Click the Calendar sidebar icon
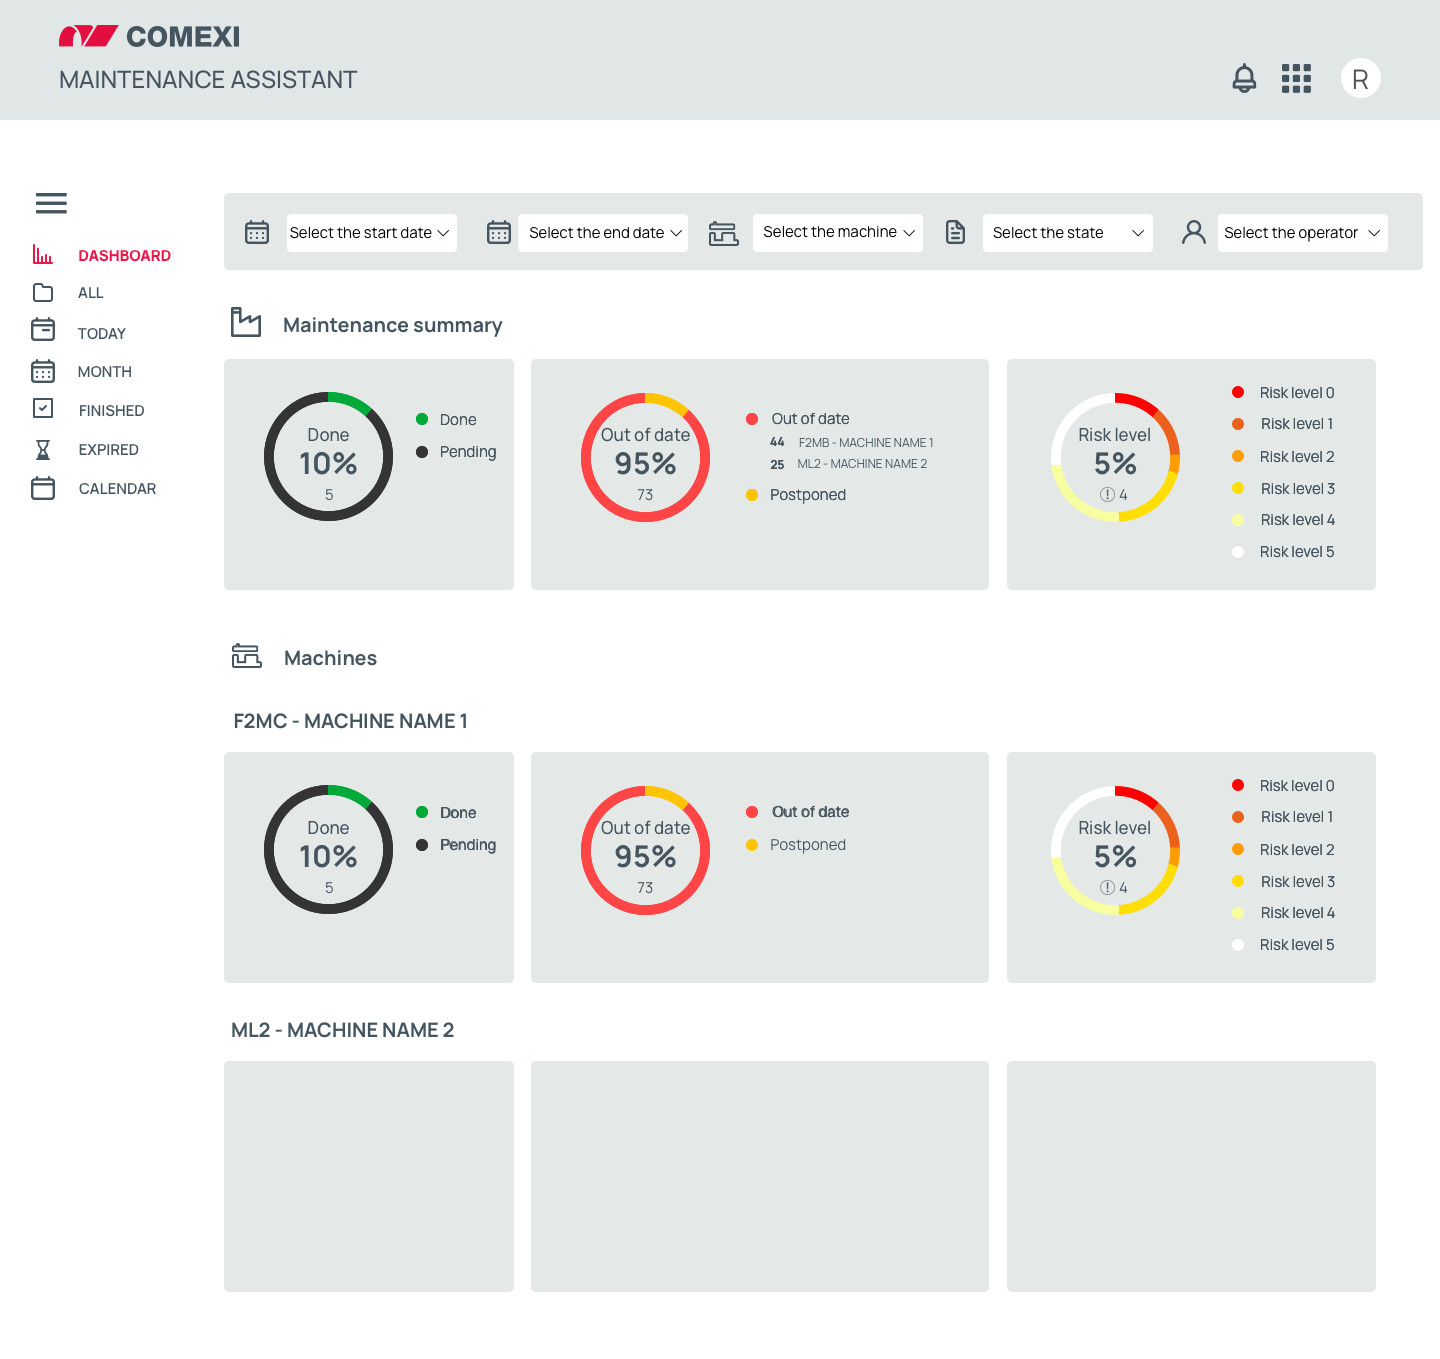1440x1359 pixels. click(x=43, y=488)
